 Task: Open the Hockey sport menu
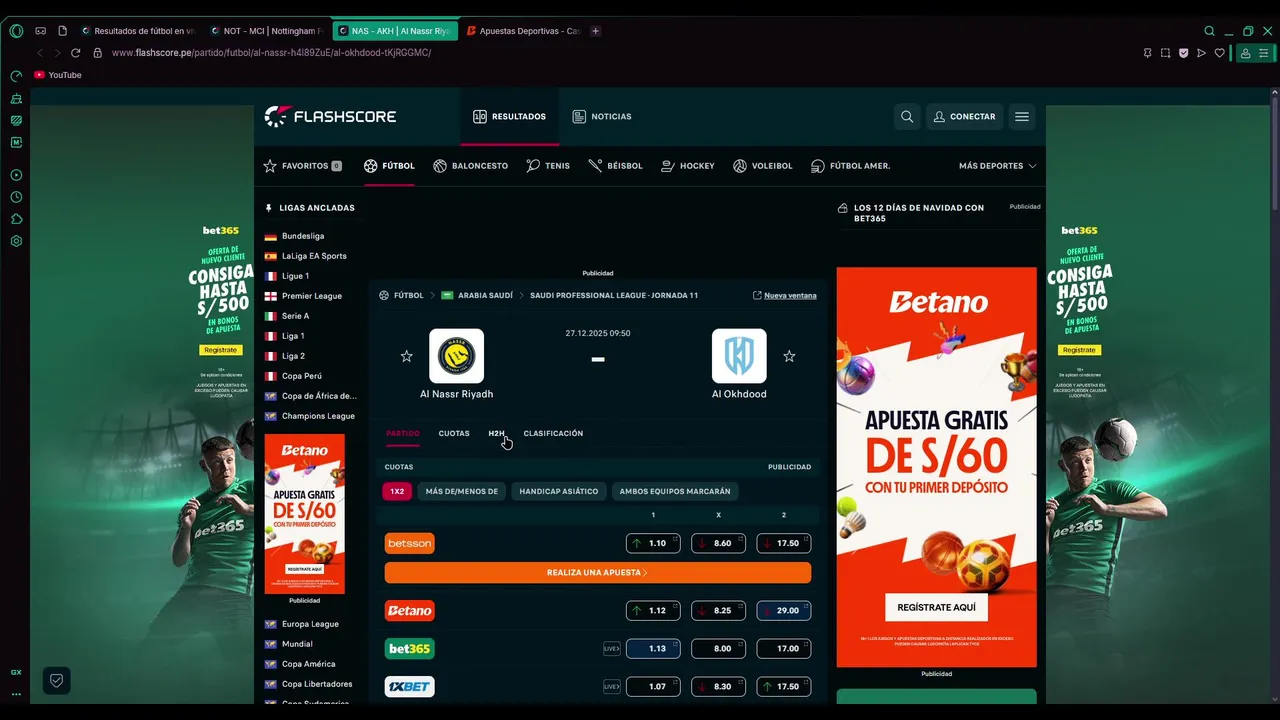click(688, 166)
